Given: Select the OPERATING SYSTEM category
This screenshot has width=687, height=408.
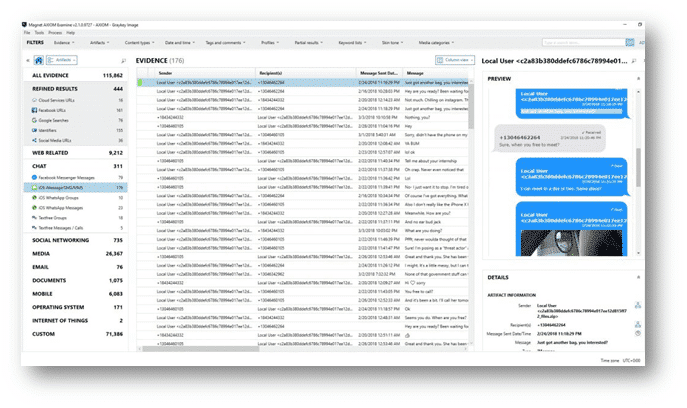Looking at the screenshot, I should click(76, 307).
